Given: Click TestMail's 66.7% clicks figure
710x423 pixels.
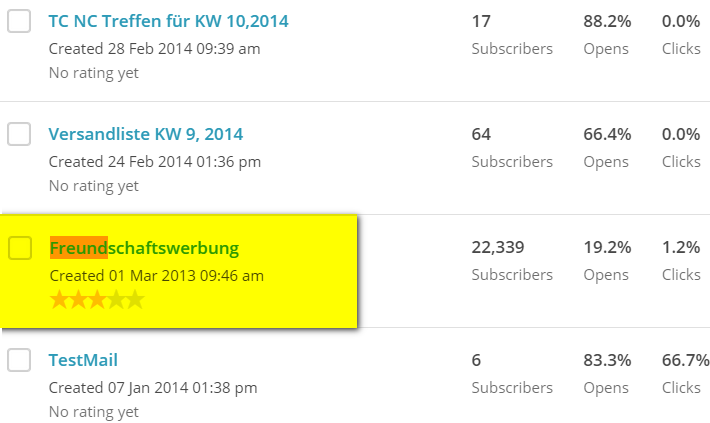Looking at the screenshot, I should point(685,360).
